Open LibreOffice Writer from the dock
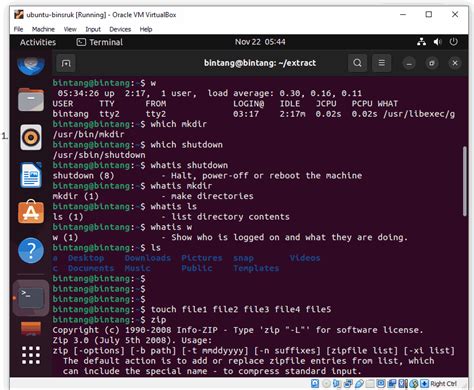 point(31,175)
